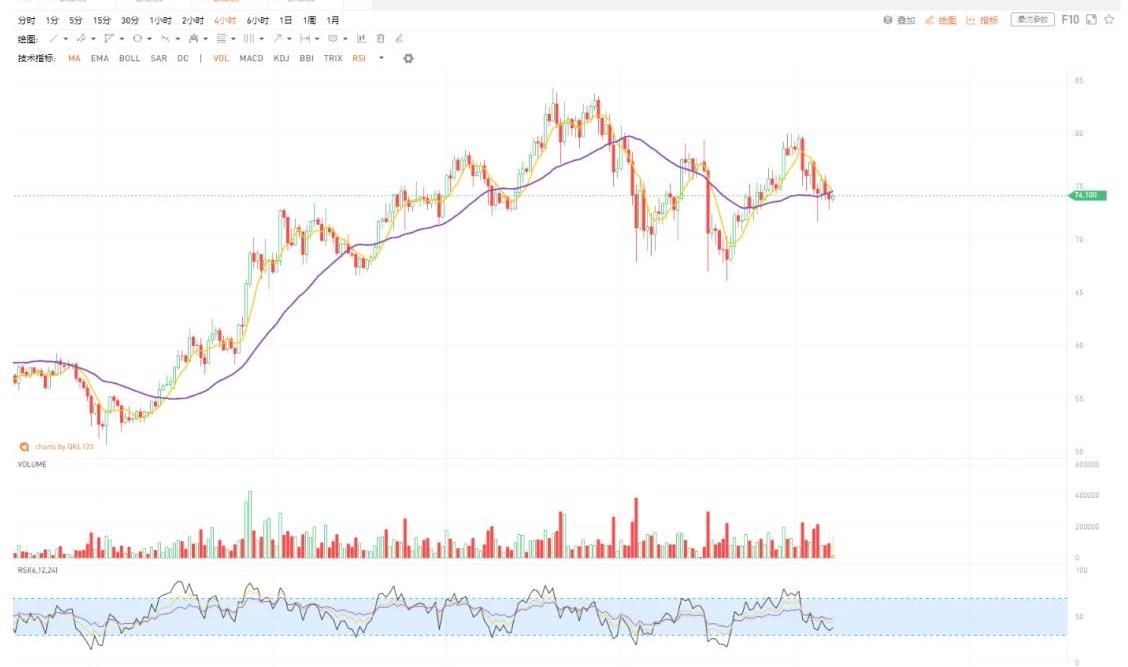Screen dimensions: 1128x667
Task: Select the 15分 timeframe tab
Action: (x=102, y=20)
